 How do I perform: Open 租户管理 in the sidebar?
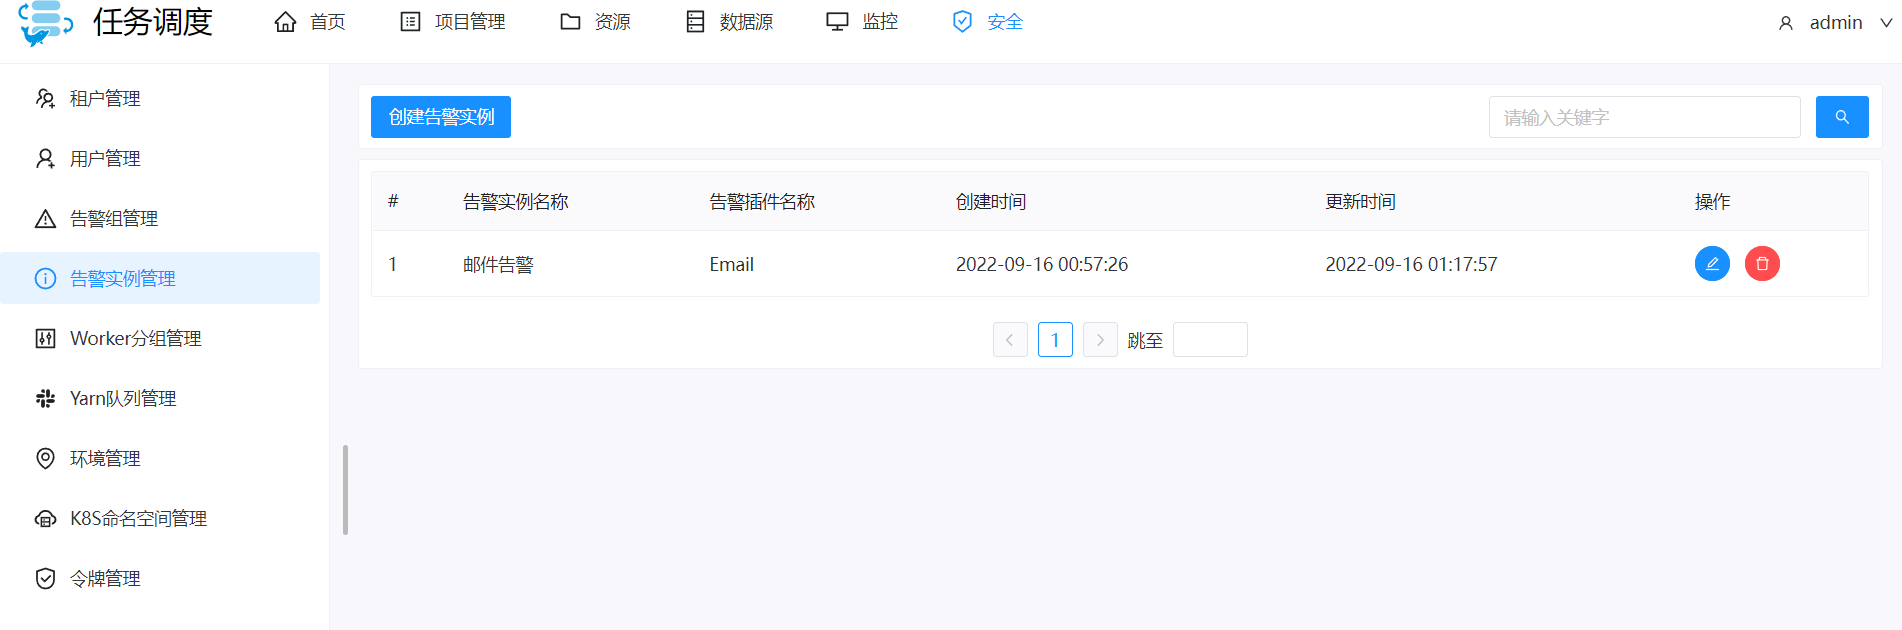(x=105, y=99)
